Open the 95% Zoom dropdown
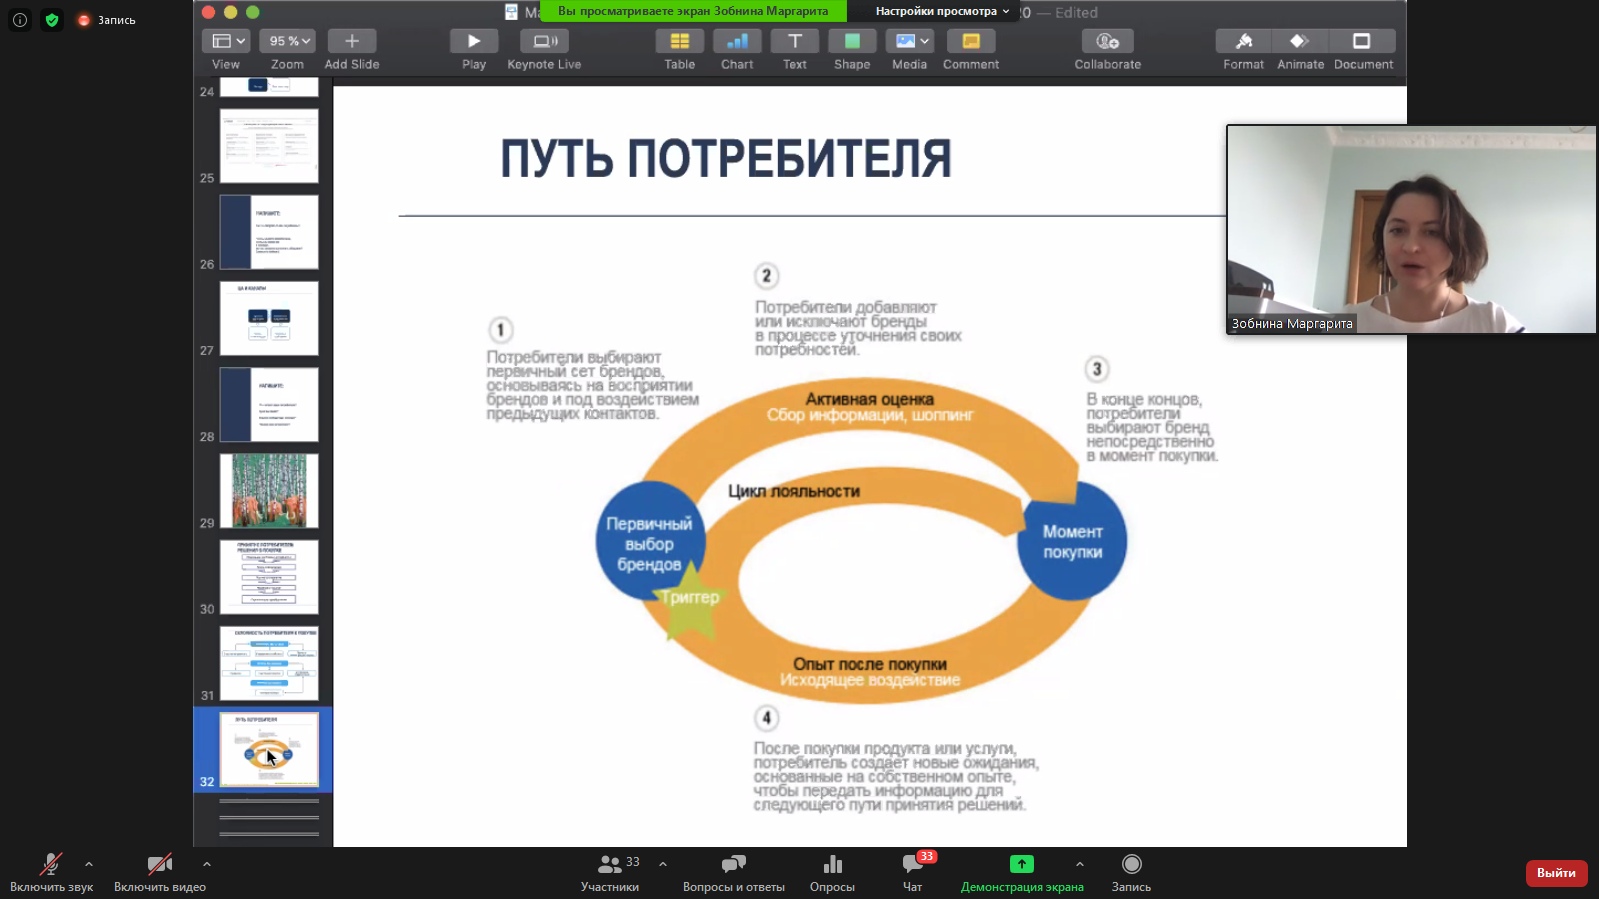This screenshot has width=1599, height=899. (x=288, y=41)
